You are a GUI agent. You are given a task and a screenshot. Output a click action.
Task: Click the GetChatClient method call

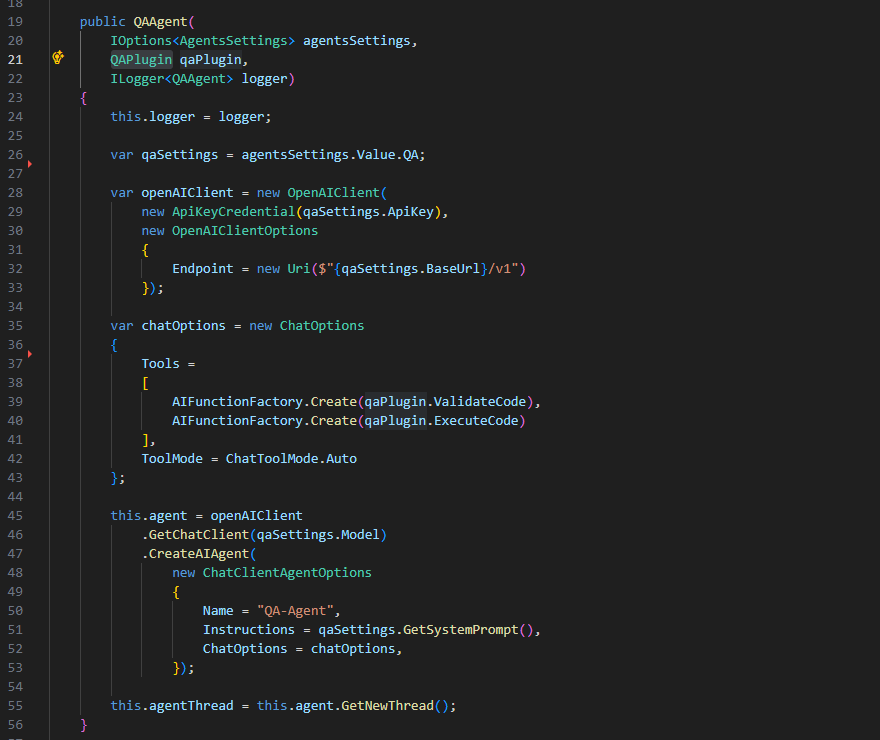pyautogui.click(x=199, y=535)
